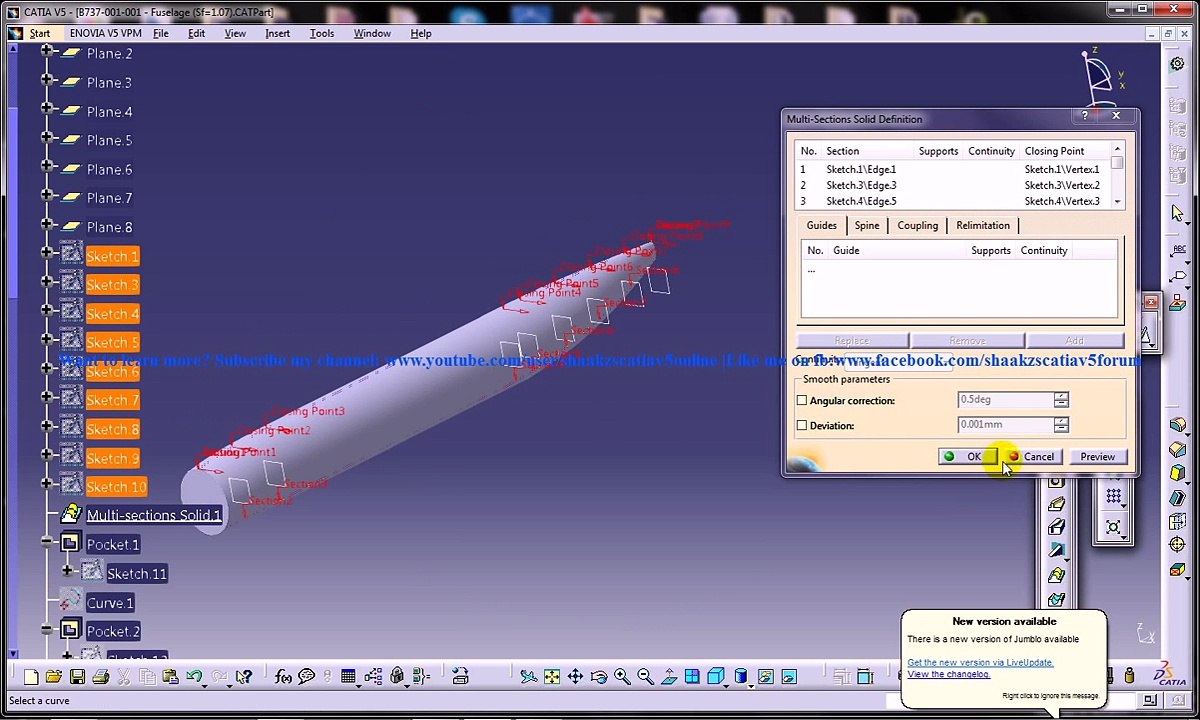The image size is (1200, 720).
Task: Click the Save icon in bottom toolbar
Action: click(77, 677)
